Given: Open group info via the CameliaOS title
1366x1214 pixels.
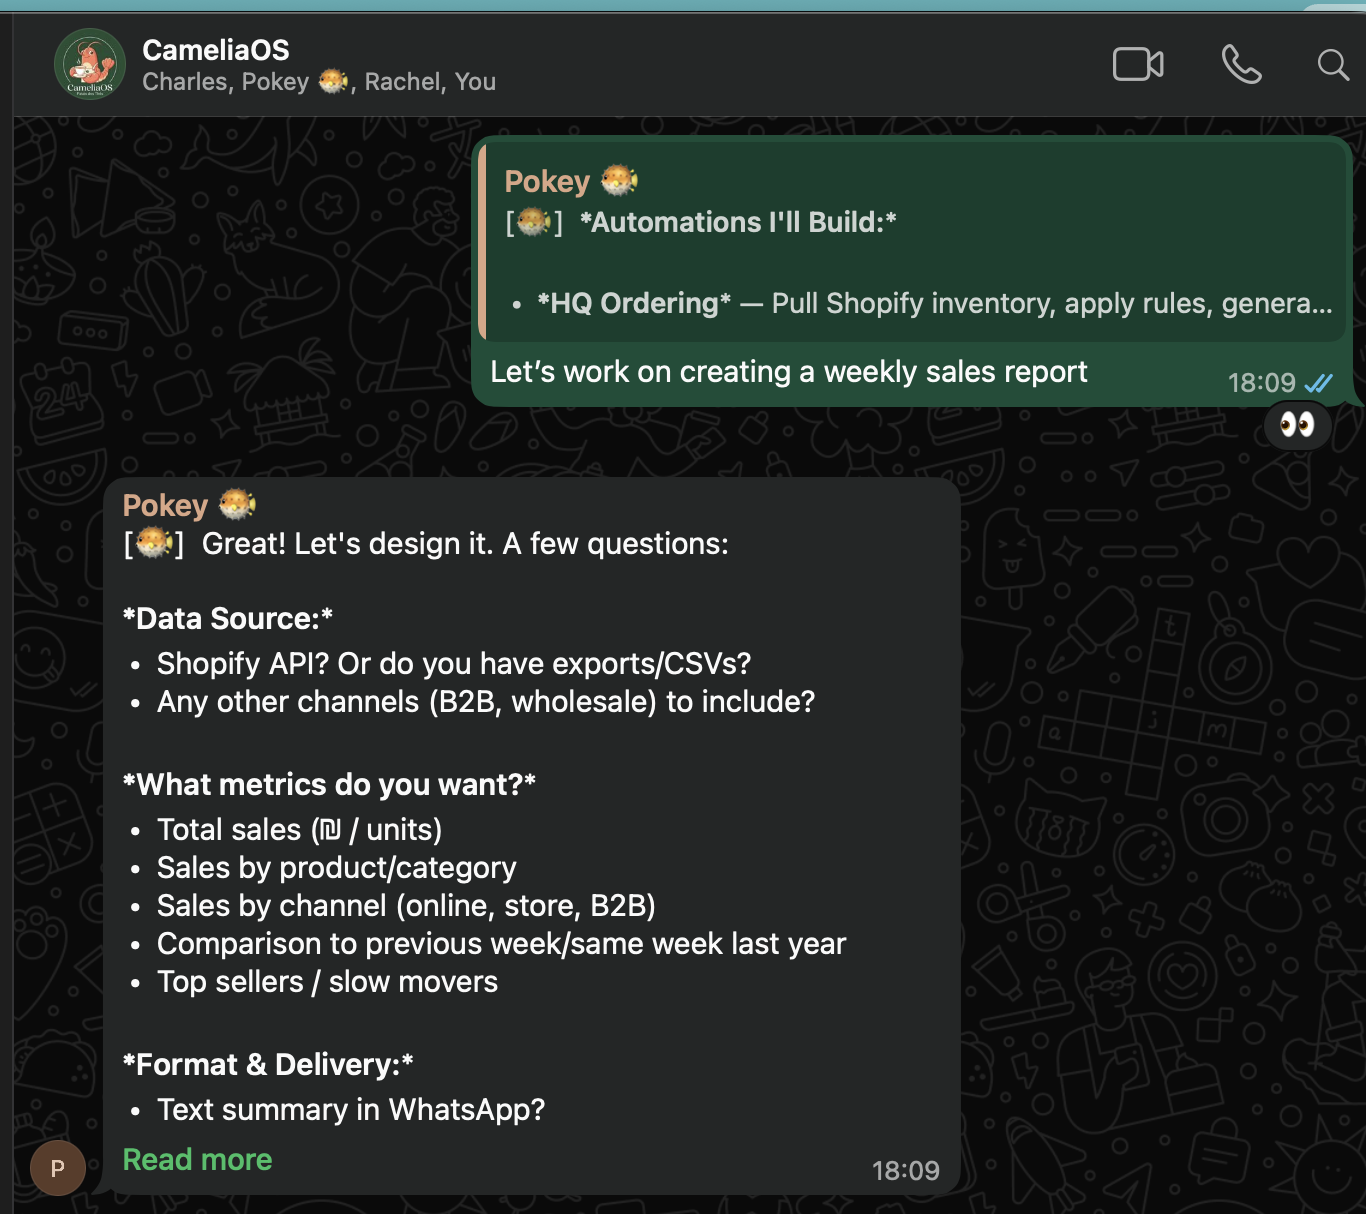Looking at the screenshot, I should (216, 50).
